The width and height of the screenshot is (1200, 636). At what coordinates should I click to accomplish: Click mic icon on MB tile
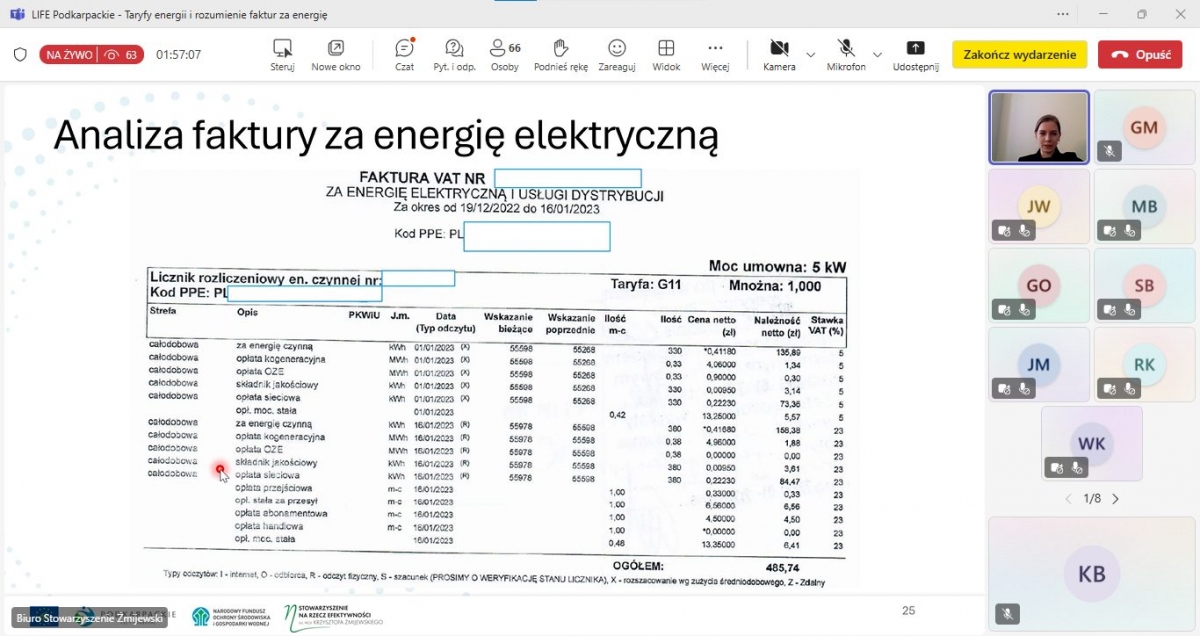tap(1128, 231)
